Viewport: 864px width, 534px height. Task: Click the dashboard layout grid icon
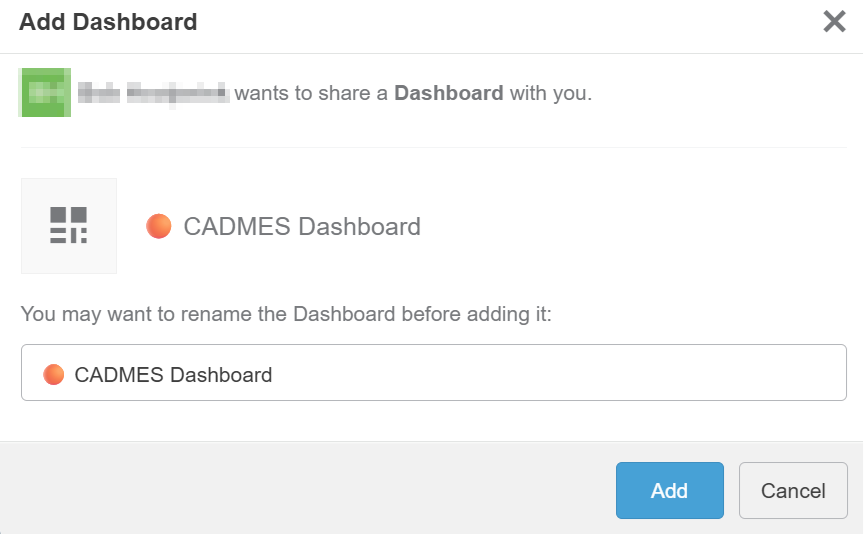click(x=69, y=226)
